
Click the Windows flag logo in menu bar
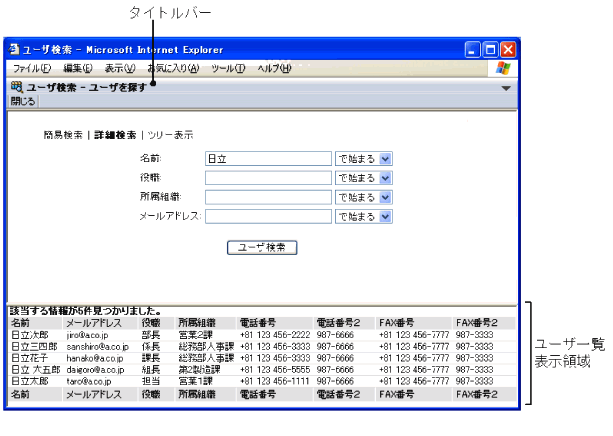point(503,68)
